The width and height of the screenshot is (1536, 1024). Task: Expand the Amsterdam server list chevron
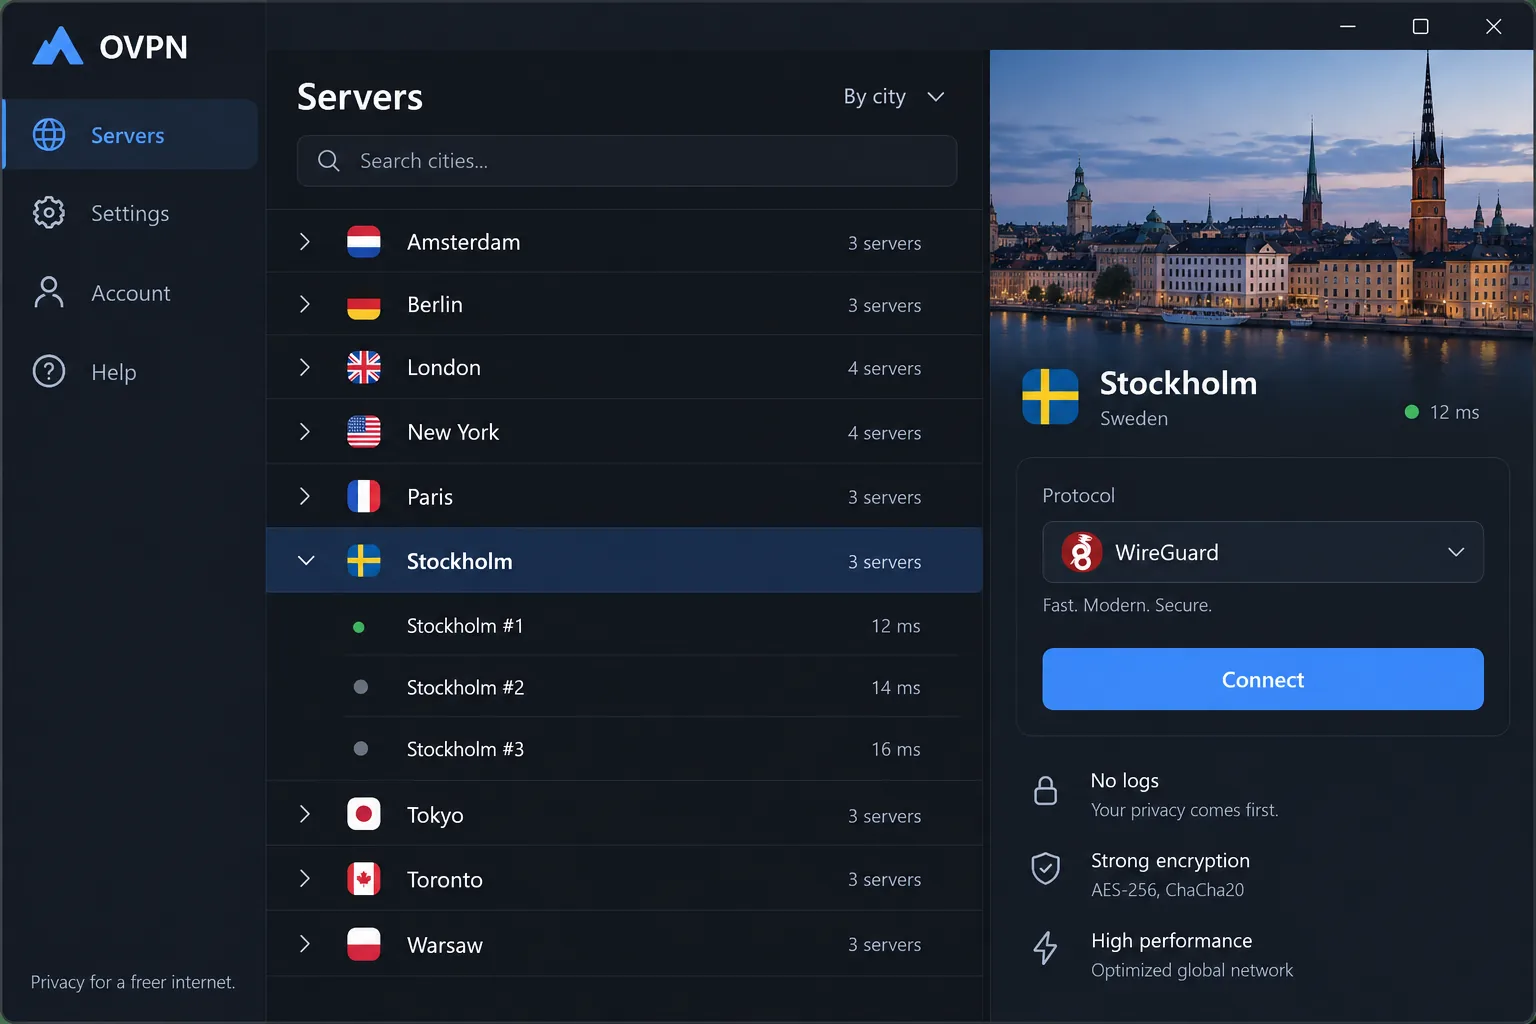[x=305, y=242]
